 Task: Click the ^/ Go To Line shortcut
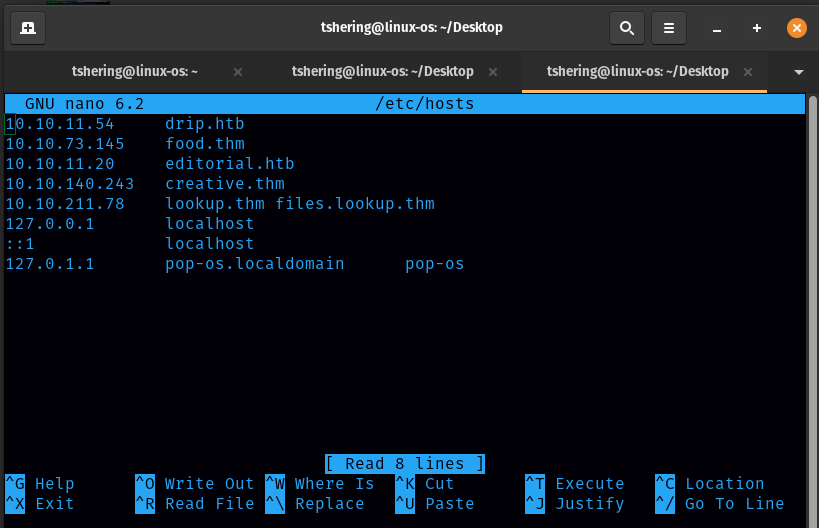[720, 504]
